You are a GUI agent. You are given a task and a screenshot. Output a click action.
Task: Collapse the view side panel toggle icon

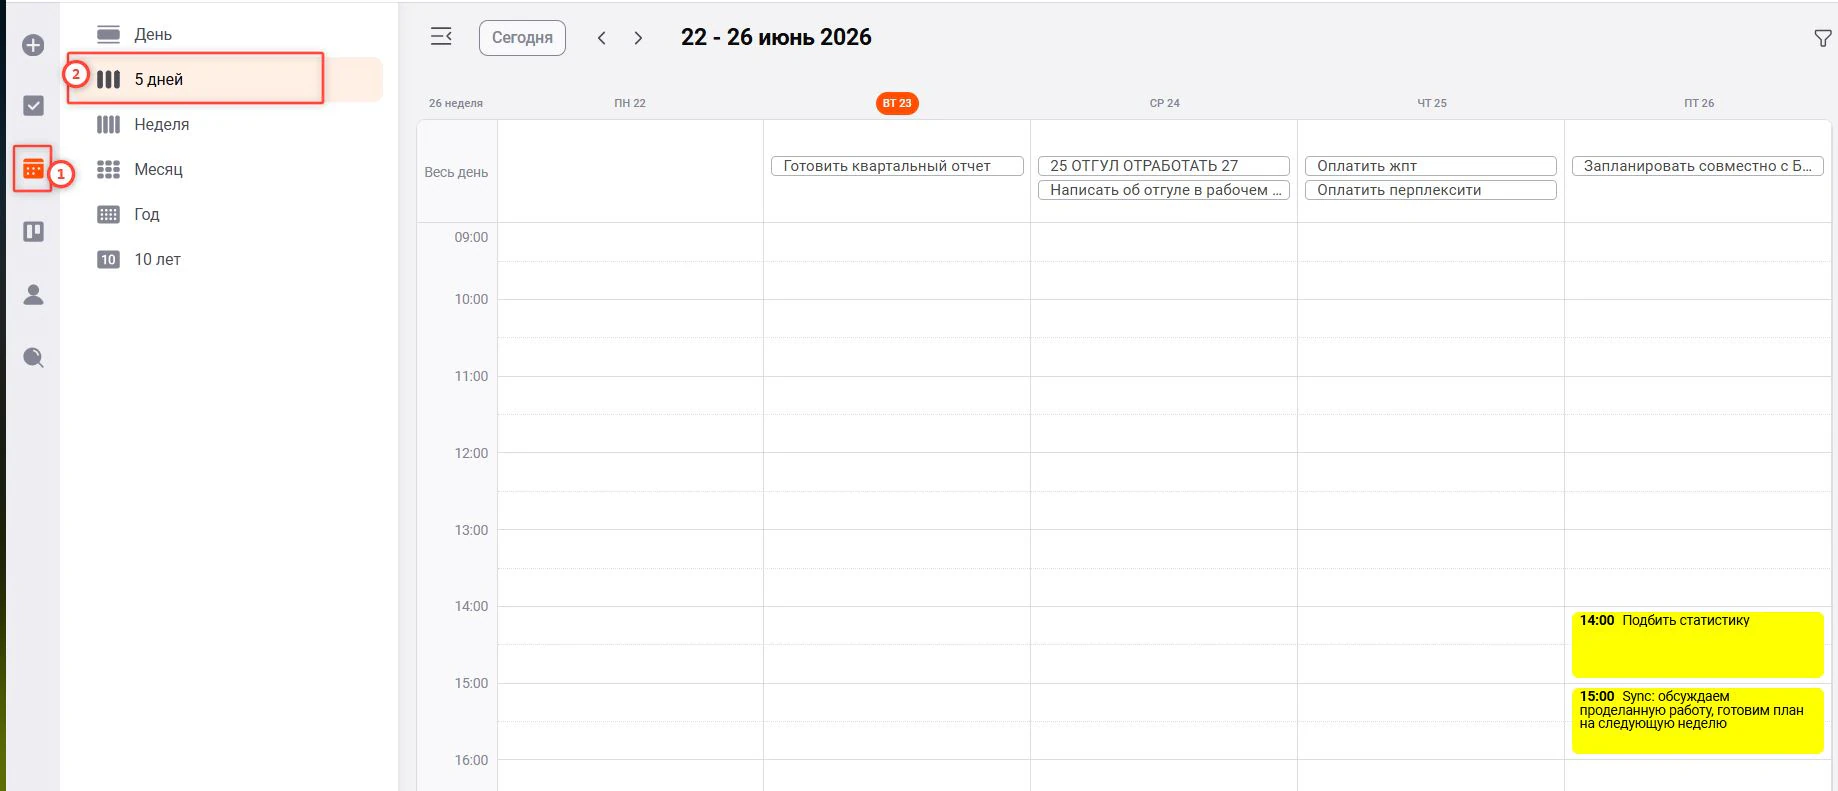tap(441, 37)
